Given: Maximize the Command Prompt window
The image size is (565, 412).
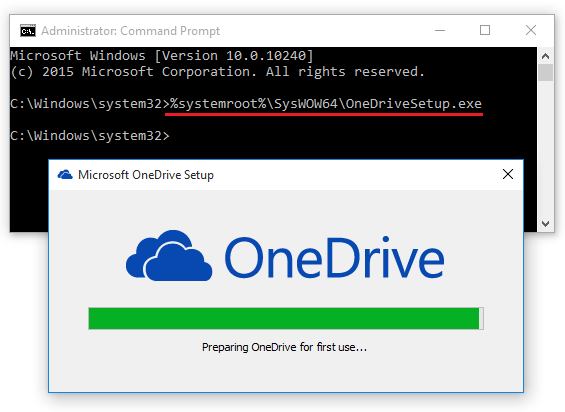Looking at the screenshot, I should coord(485,30).
